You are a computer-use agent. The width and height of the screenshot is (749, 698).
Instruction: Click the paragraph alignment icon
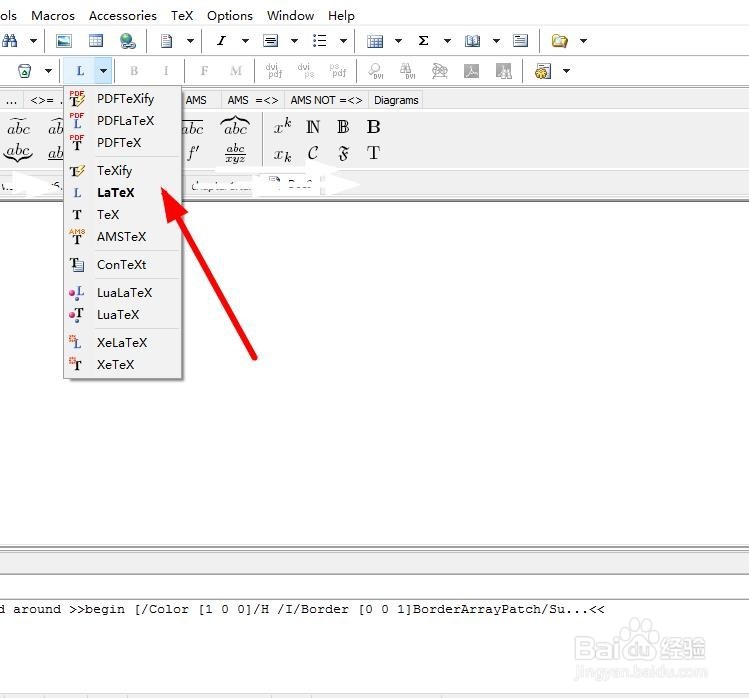[270, 41]
